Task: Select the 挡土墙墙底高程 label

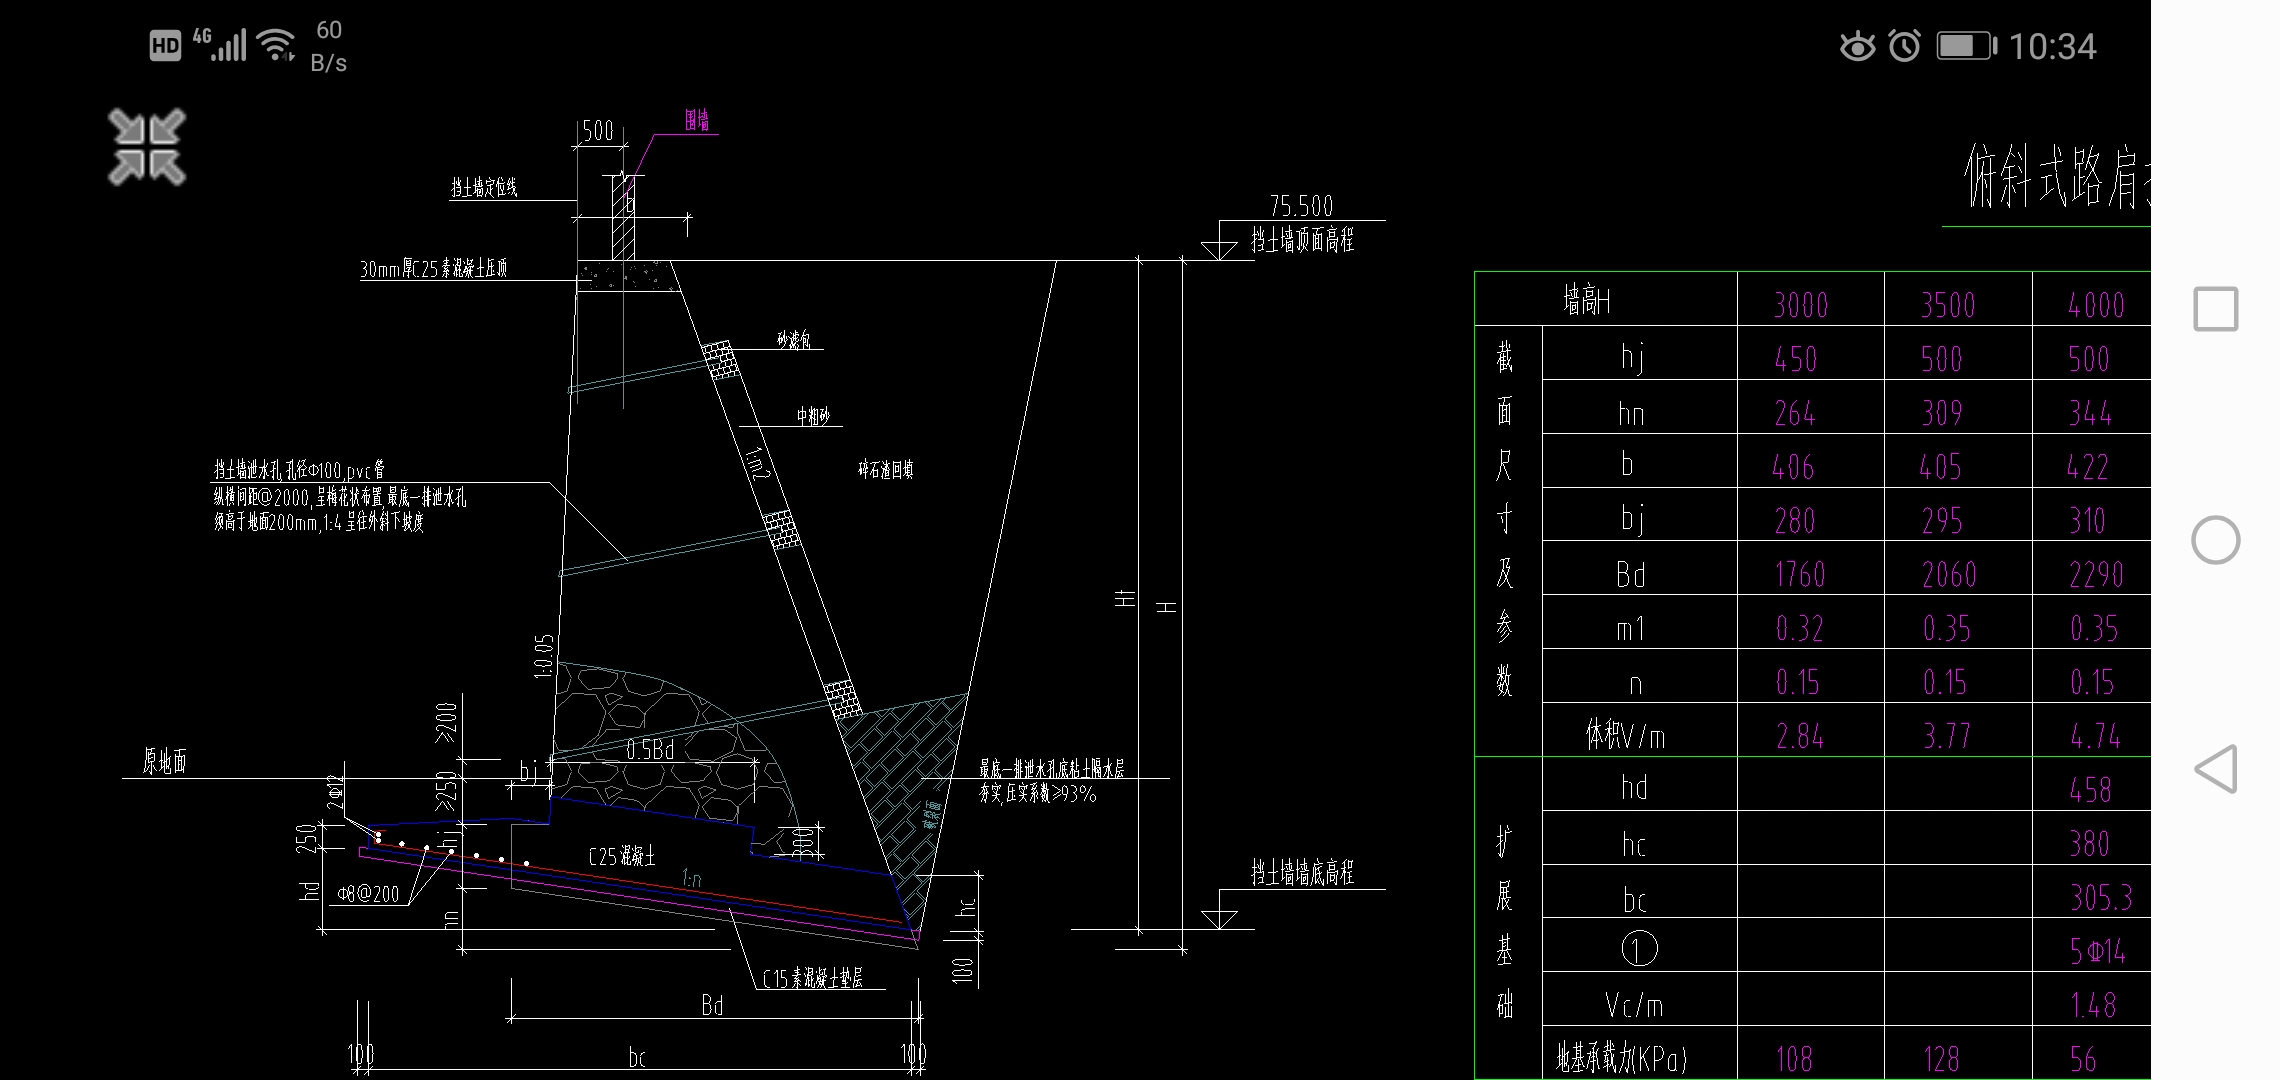Action: click(1302, 873)
